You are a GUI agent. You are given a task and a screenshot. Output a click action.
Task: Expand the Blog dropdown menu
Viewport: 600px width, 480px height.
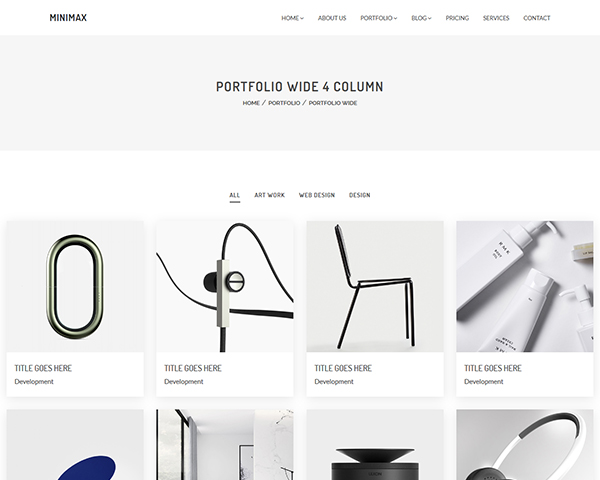pos(421,18)
